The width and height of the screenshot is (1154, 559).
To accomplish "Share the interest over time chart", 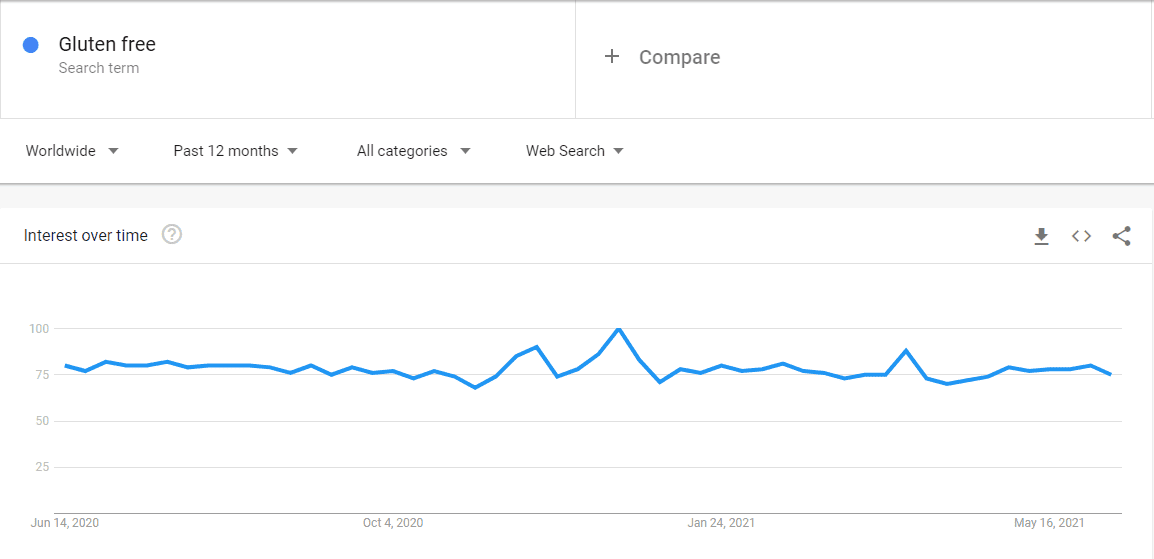I will pyautogui.click(x=1122, y=236).
